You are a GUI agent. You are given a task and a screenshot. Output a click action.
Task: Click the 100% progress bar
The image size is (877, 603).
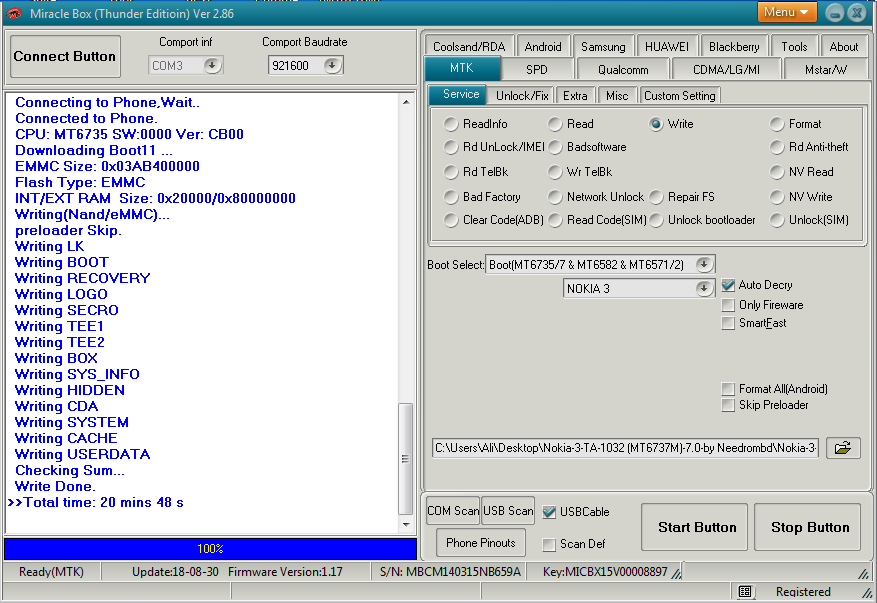[210, 549]
